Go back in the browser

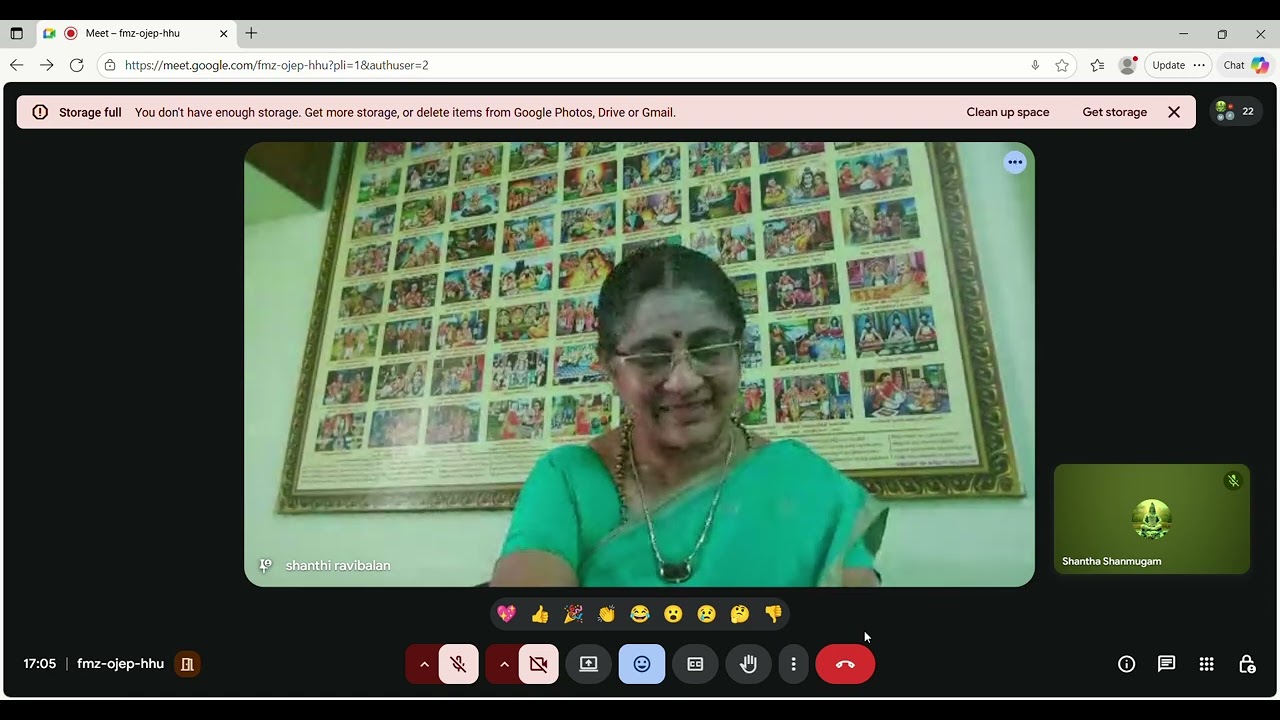click(17, 65)
